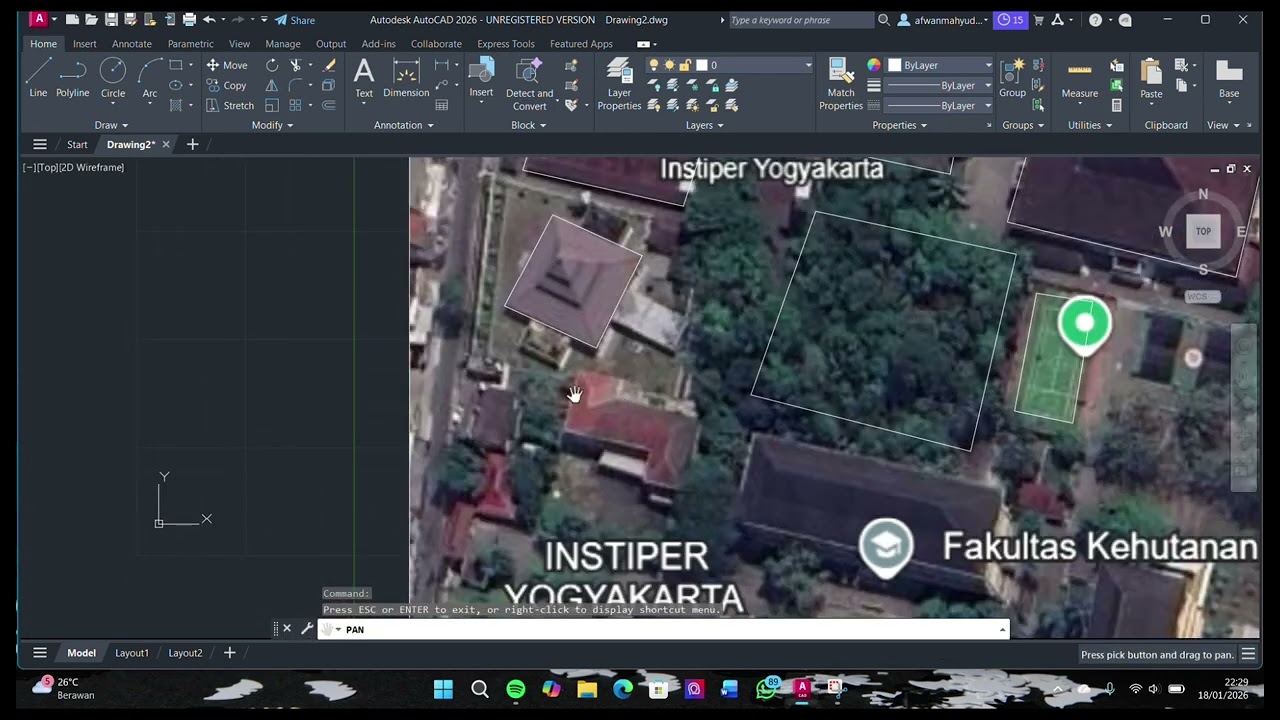Viewport: 1280px width, 720px height.
Task: Toggle layer freeze sun icon
Action: coord(669,65)
